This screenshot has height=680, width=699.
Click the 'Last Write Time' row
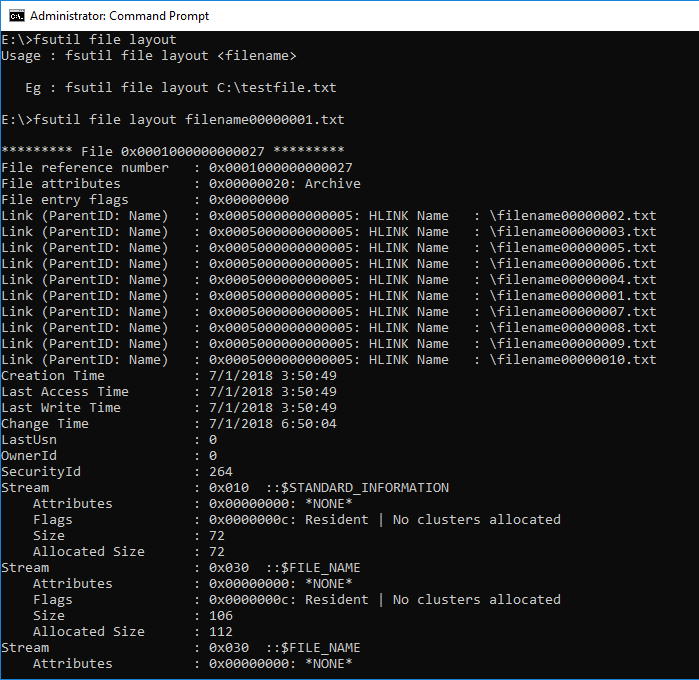coord(169,408)
